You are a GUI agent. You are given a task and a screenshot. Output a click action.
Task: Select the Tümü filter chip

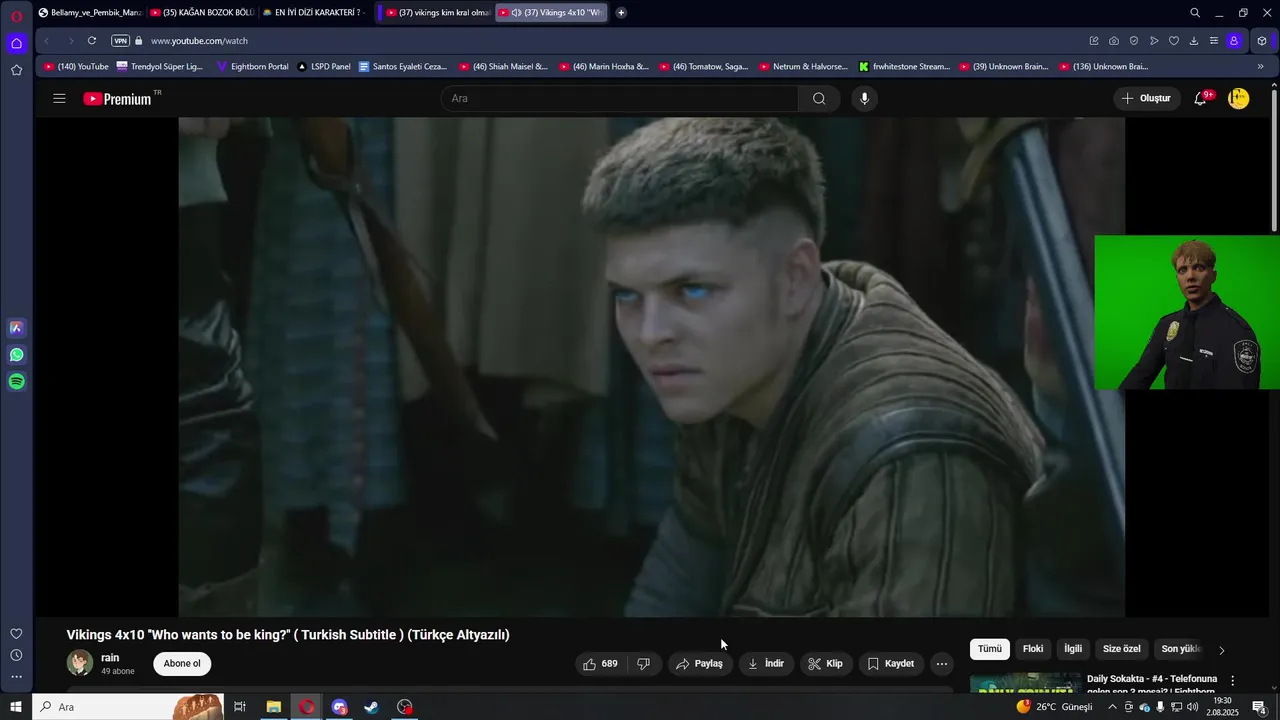click(x=990, y=649)
